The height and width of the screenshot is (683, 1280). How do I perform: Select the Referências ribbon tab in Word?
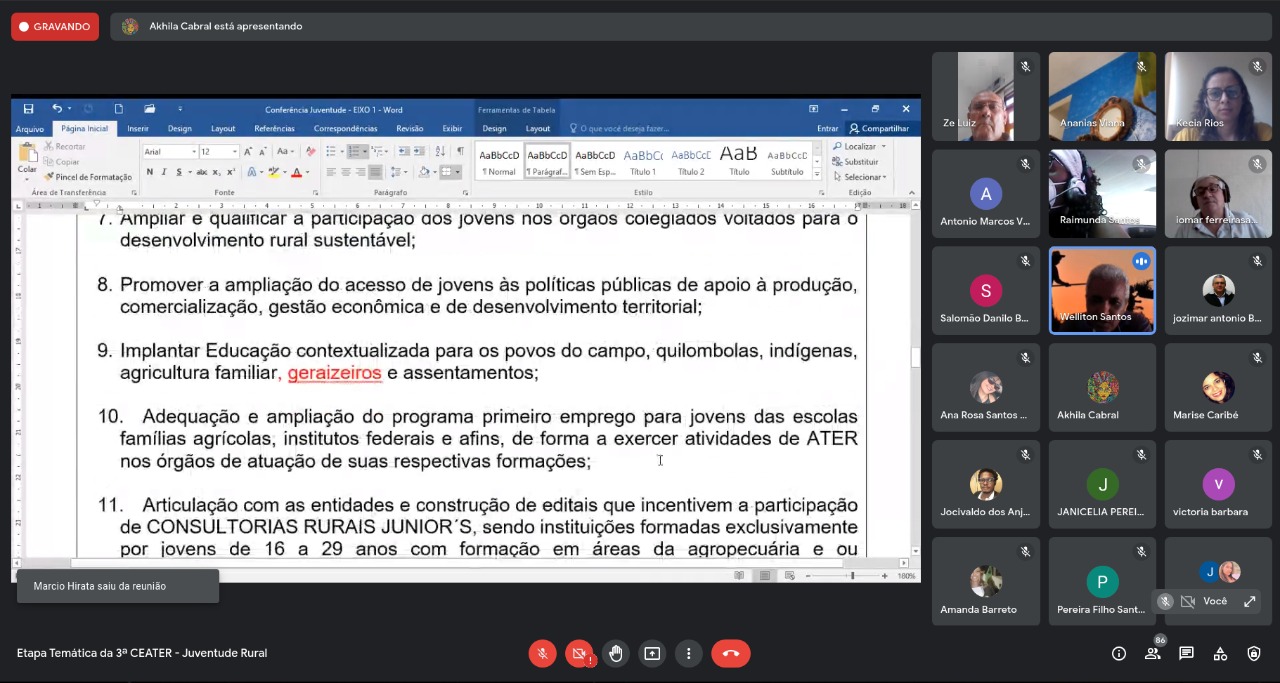[x=274, y=129]
